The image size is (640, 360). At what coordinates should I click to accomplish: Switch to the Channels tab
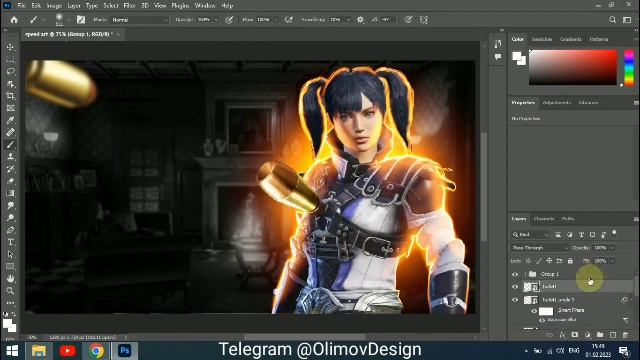point(544,219)
